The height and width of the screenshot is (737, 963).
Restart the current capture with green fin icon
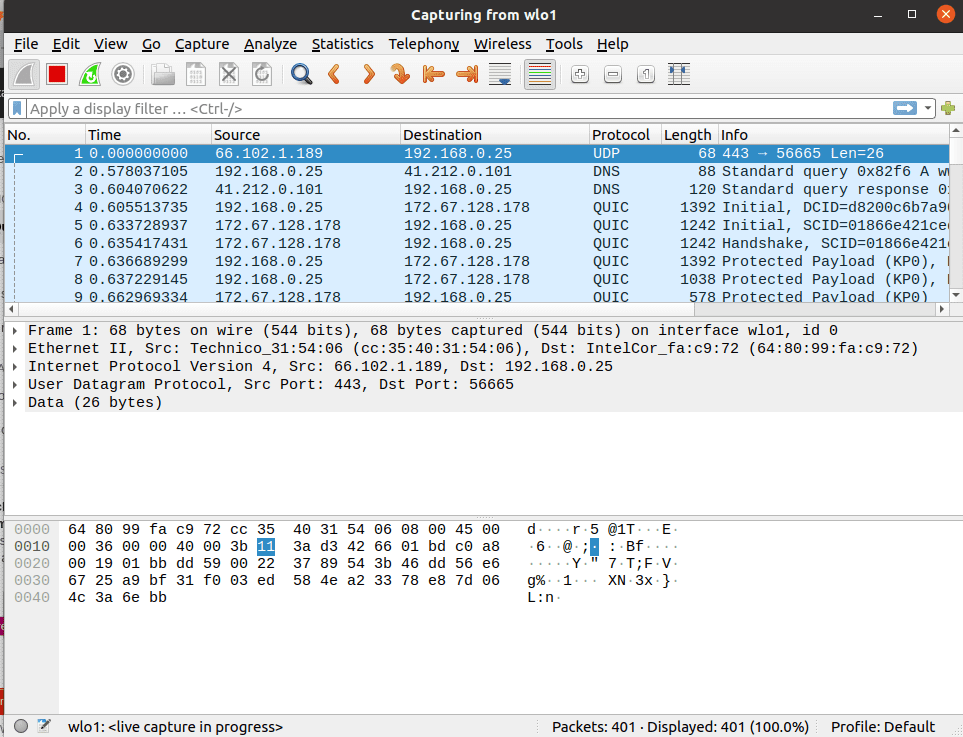[90, 74]
